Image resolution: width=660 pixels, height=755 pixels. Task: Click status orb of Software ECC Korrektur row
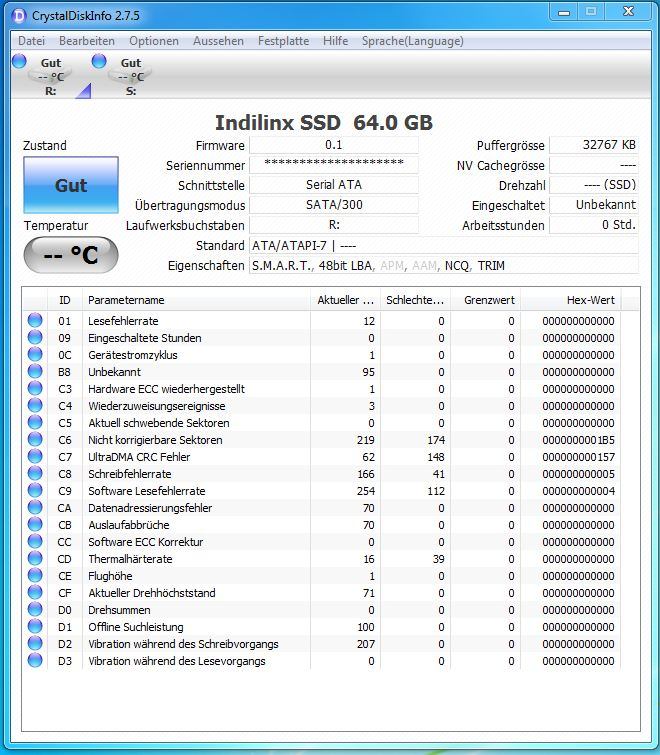(35, 541)
